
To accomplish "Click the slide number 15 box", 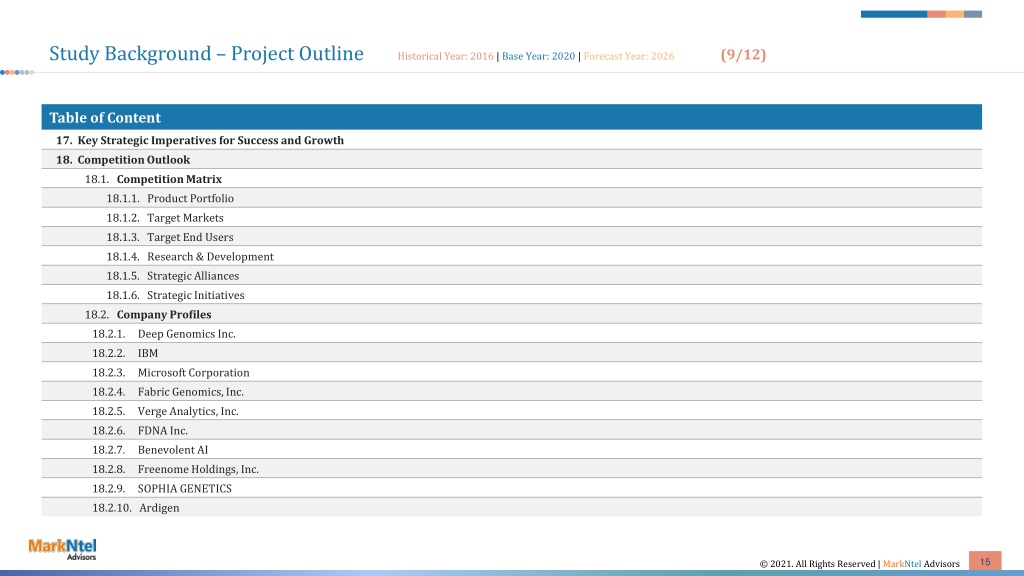I will coord(985,561).
